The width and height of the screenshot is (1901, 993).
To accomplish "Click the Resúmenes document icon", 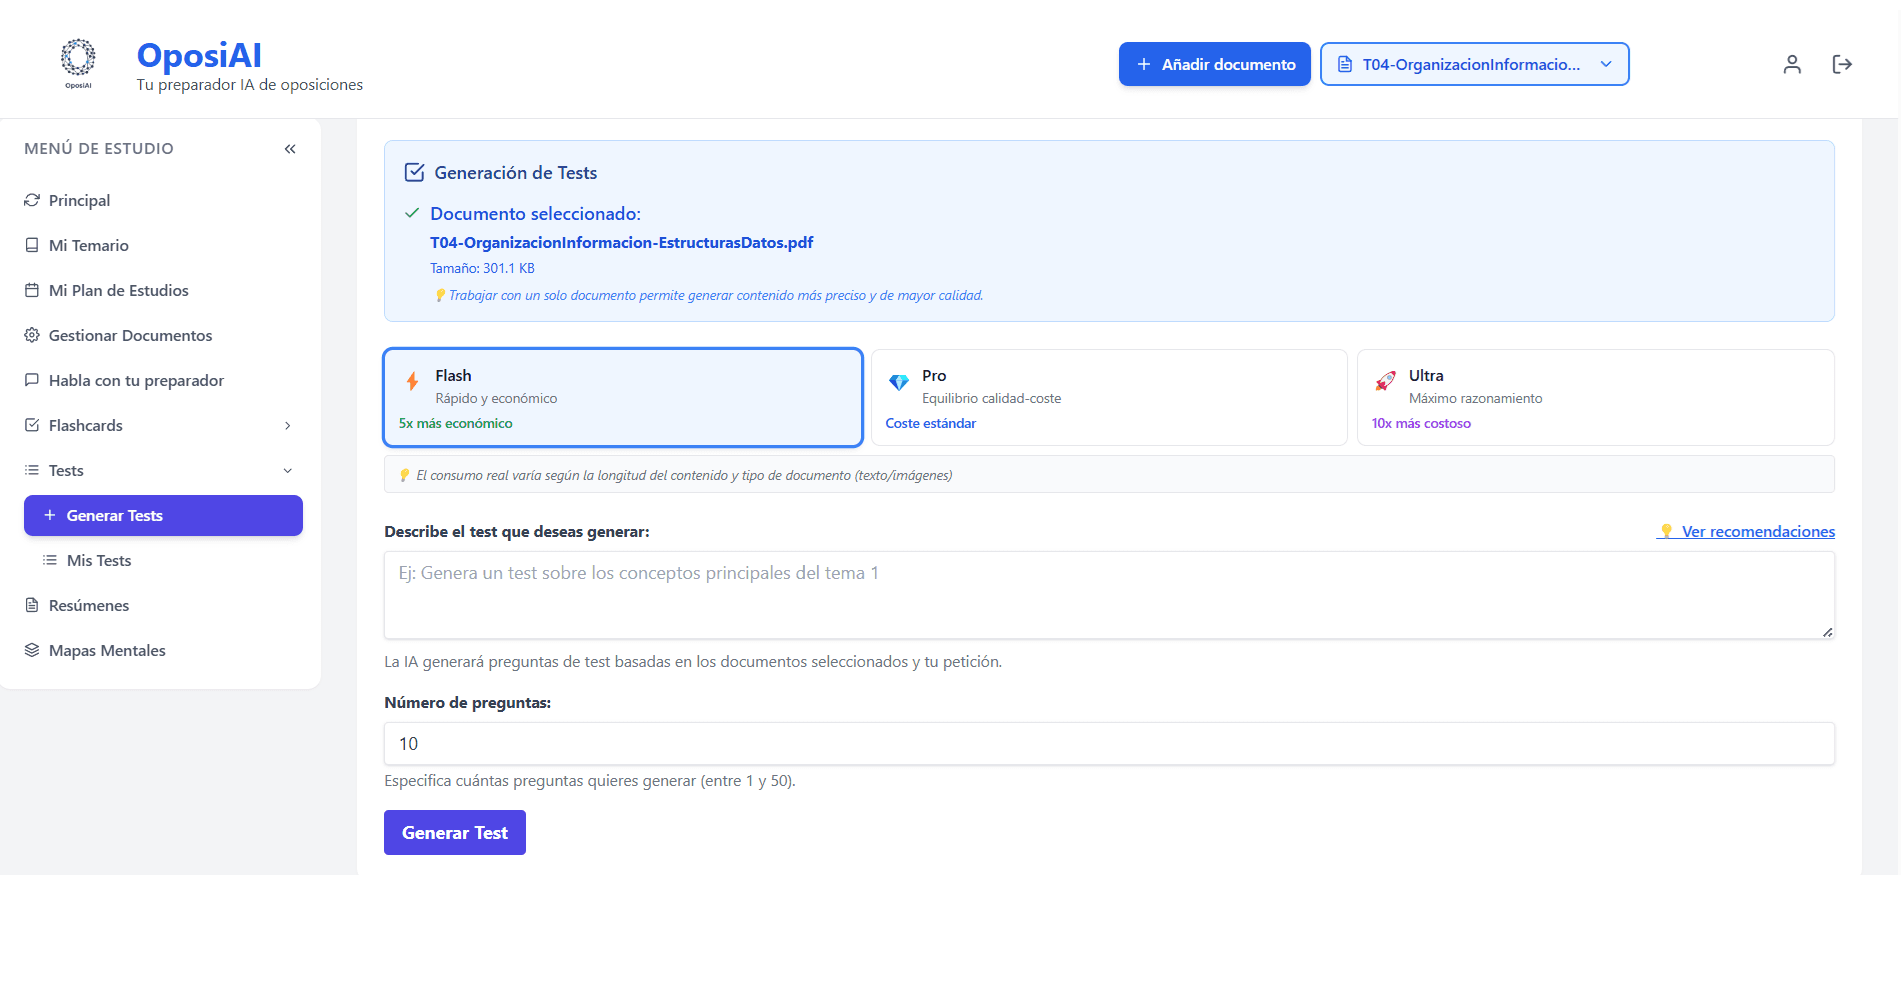I will [32, 605].
